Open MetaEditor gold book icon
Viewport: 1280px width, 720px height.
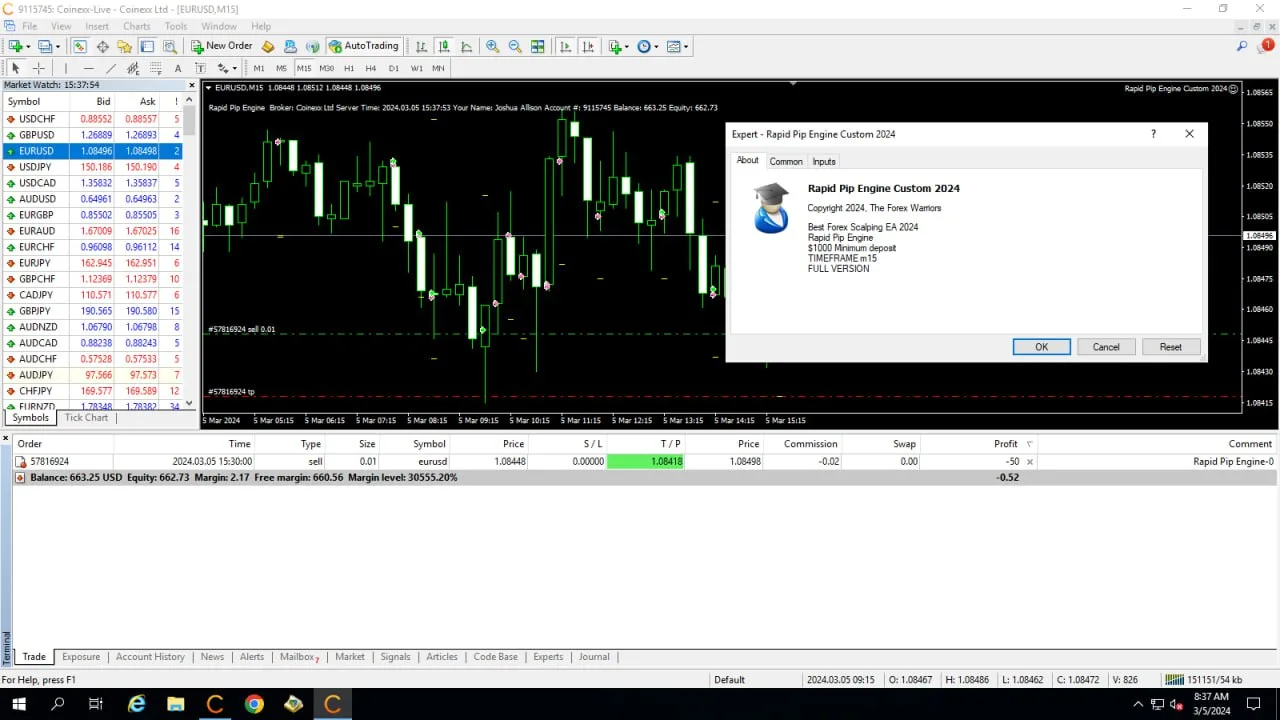(x=268, y=46)
